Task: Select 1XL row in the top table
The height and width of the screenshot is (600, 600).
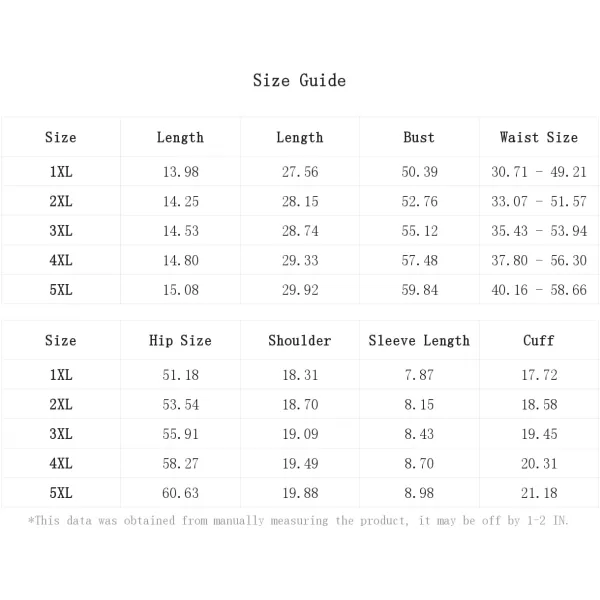Action: (300, 172)
